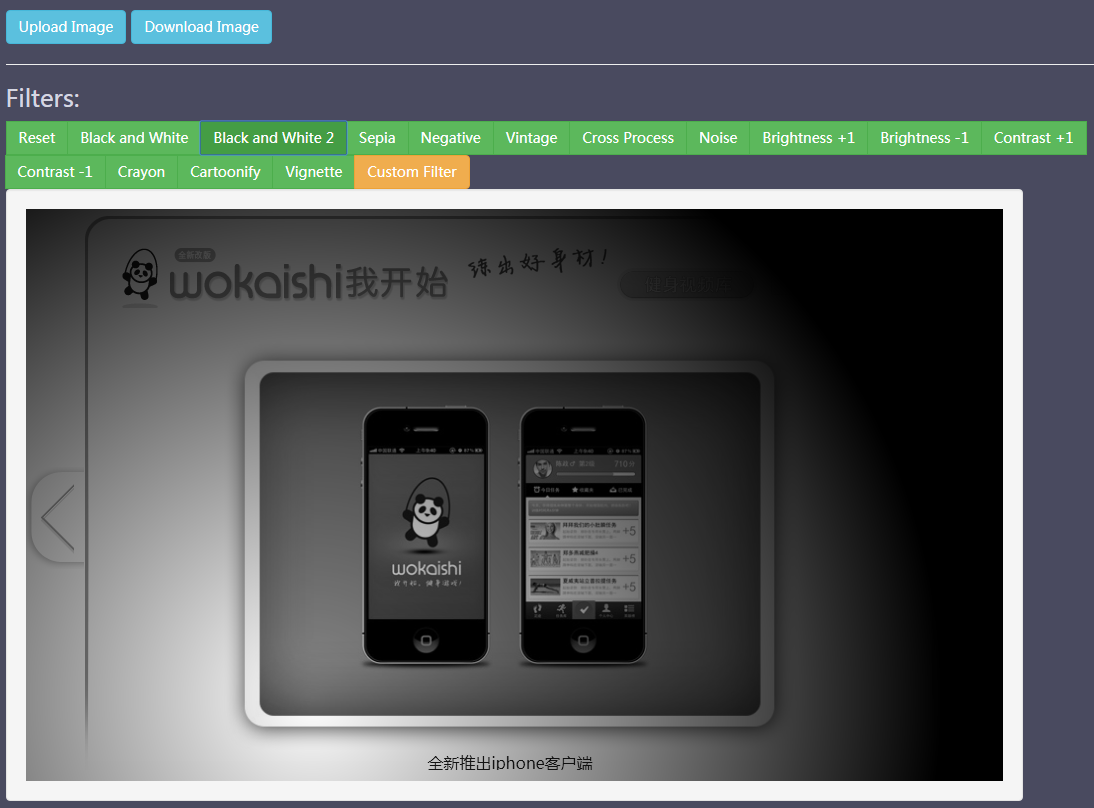Select the Black and White 2 filter
The image size is (1094, 808).
coord(274,138)
